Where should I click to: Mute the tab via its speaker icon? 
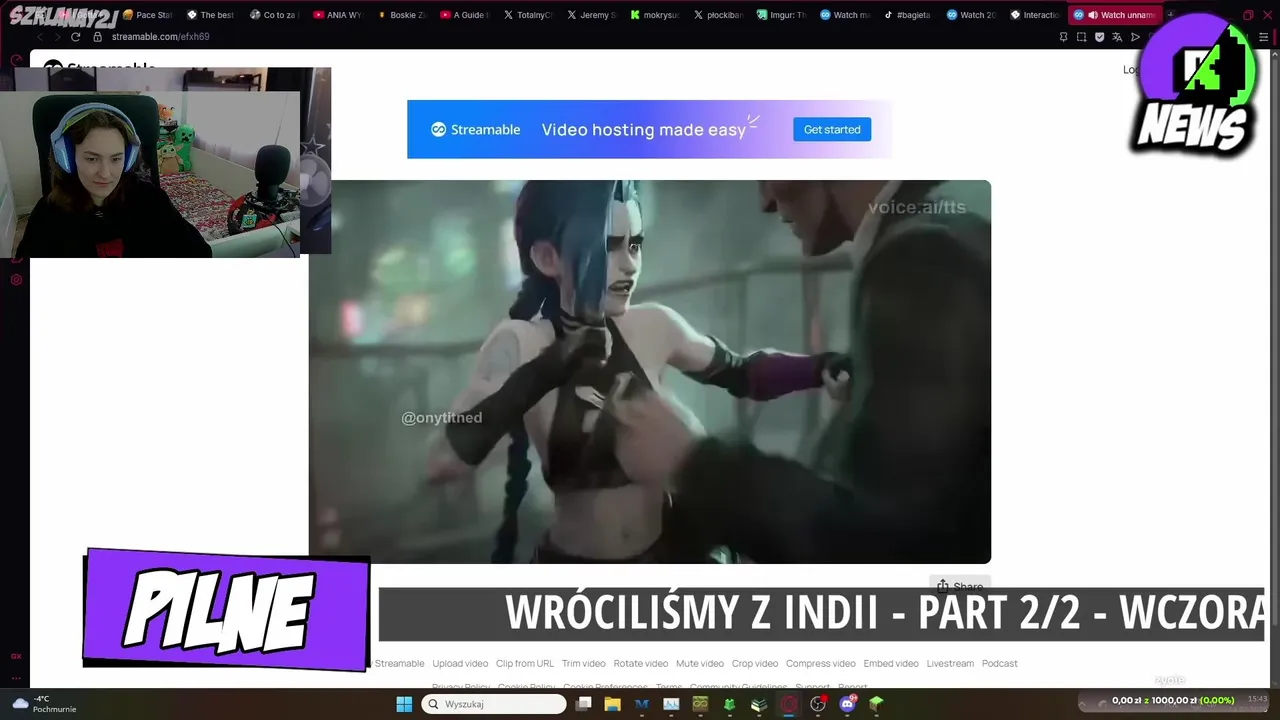tap(1092, 15)
